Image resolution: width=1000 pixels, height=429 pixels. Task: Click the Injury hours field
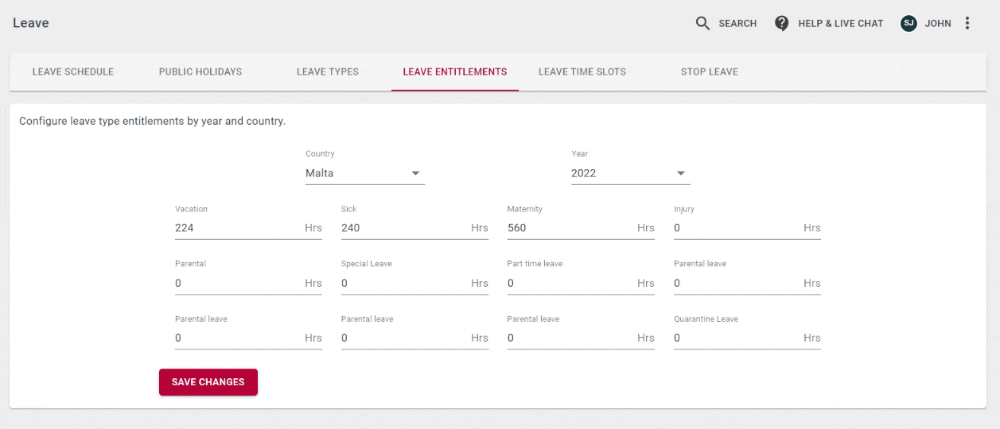coord(747,228)
